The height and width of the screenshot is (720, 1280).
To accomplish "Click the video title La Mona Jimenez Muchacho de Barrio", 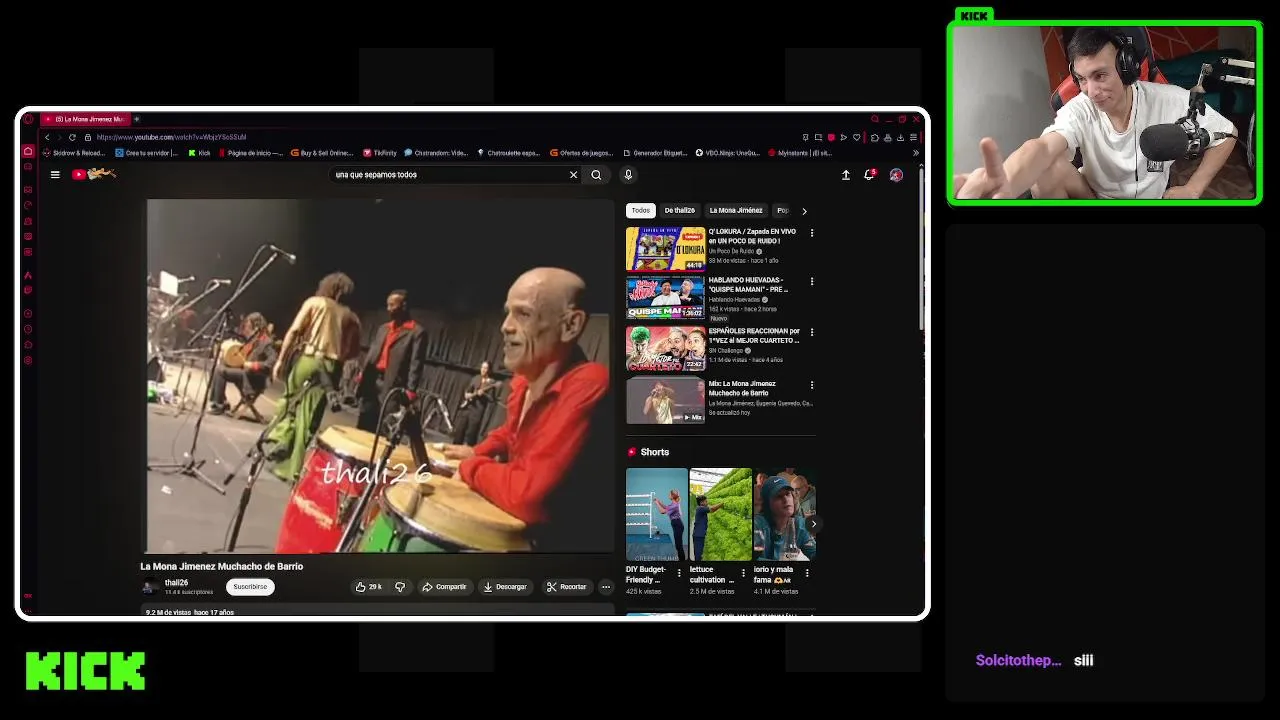I will tap(221, 566).
